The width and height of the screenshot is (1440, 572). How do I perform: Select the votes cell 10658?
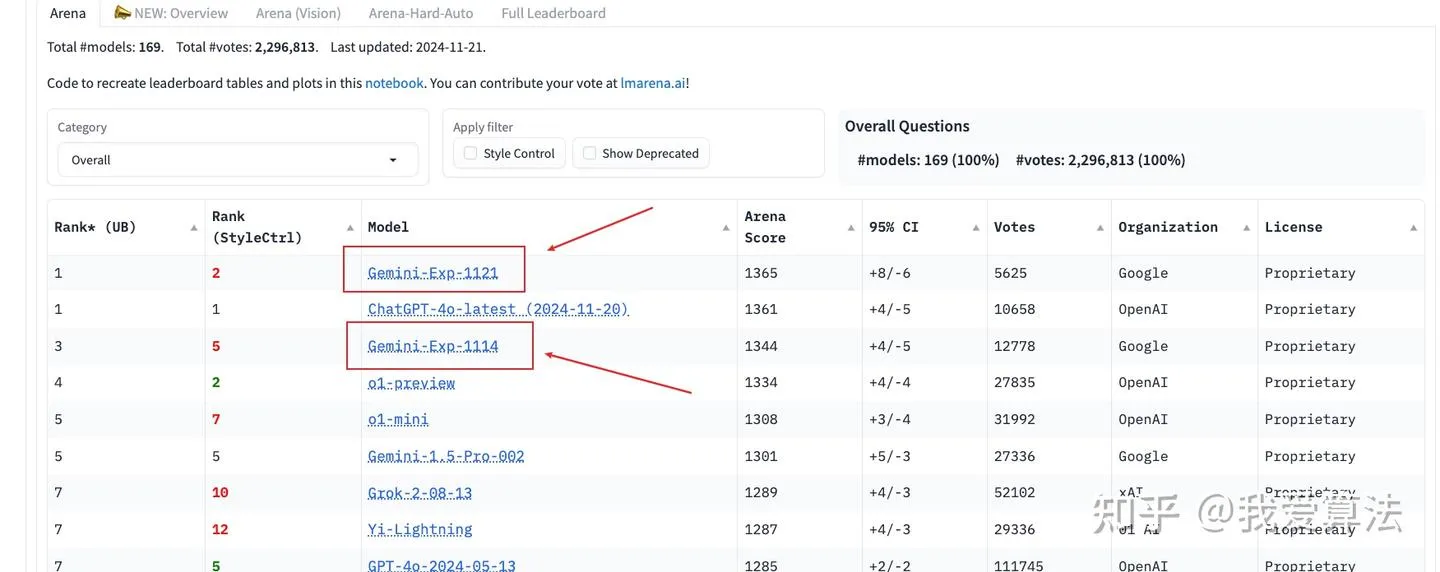click(x=1014, y=309)
